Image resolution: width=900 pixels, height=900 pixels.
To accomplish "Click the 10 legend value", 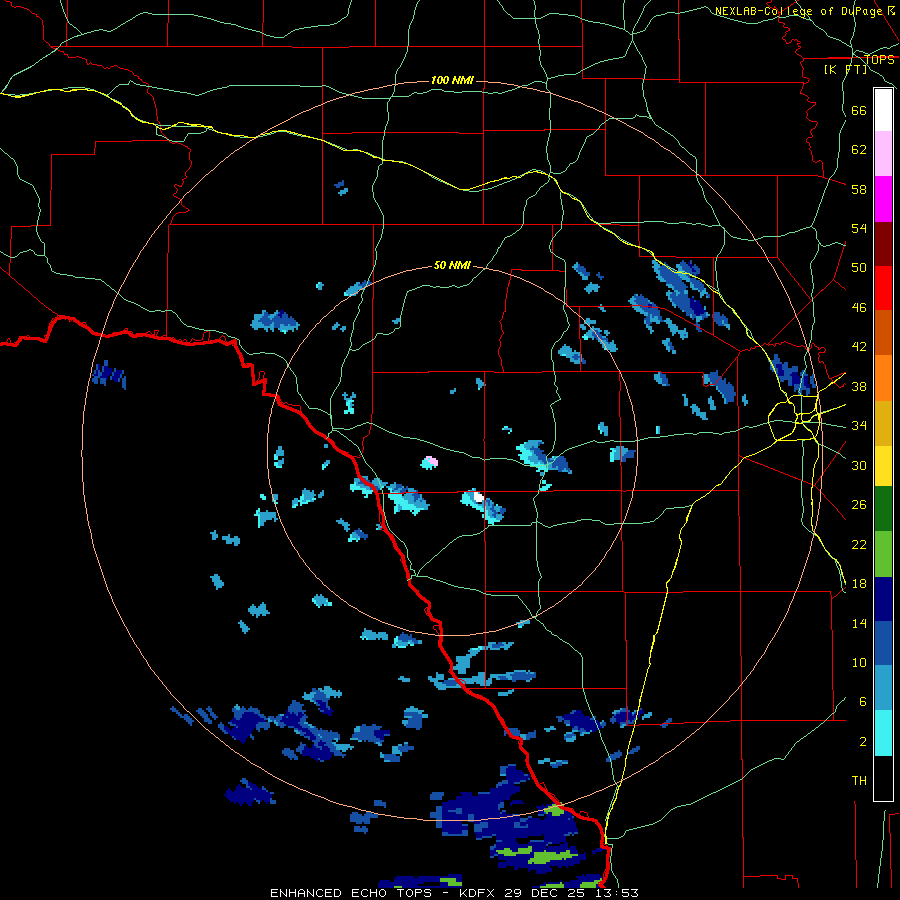I will click(859, 662).
